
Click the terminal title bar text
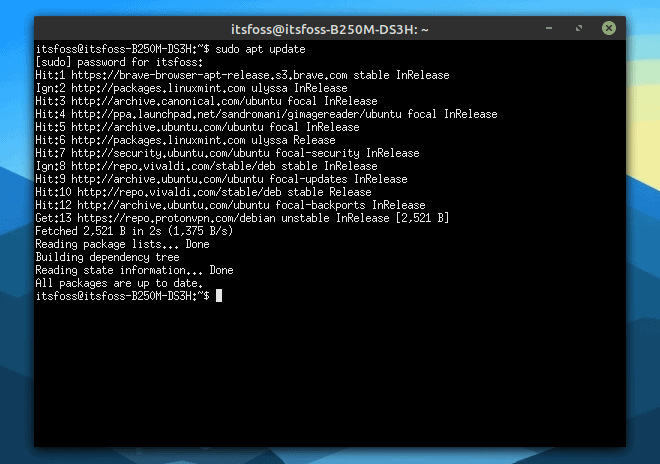coord(330,29)
